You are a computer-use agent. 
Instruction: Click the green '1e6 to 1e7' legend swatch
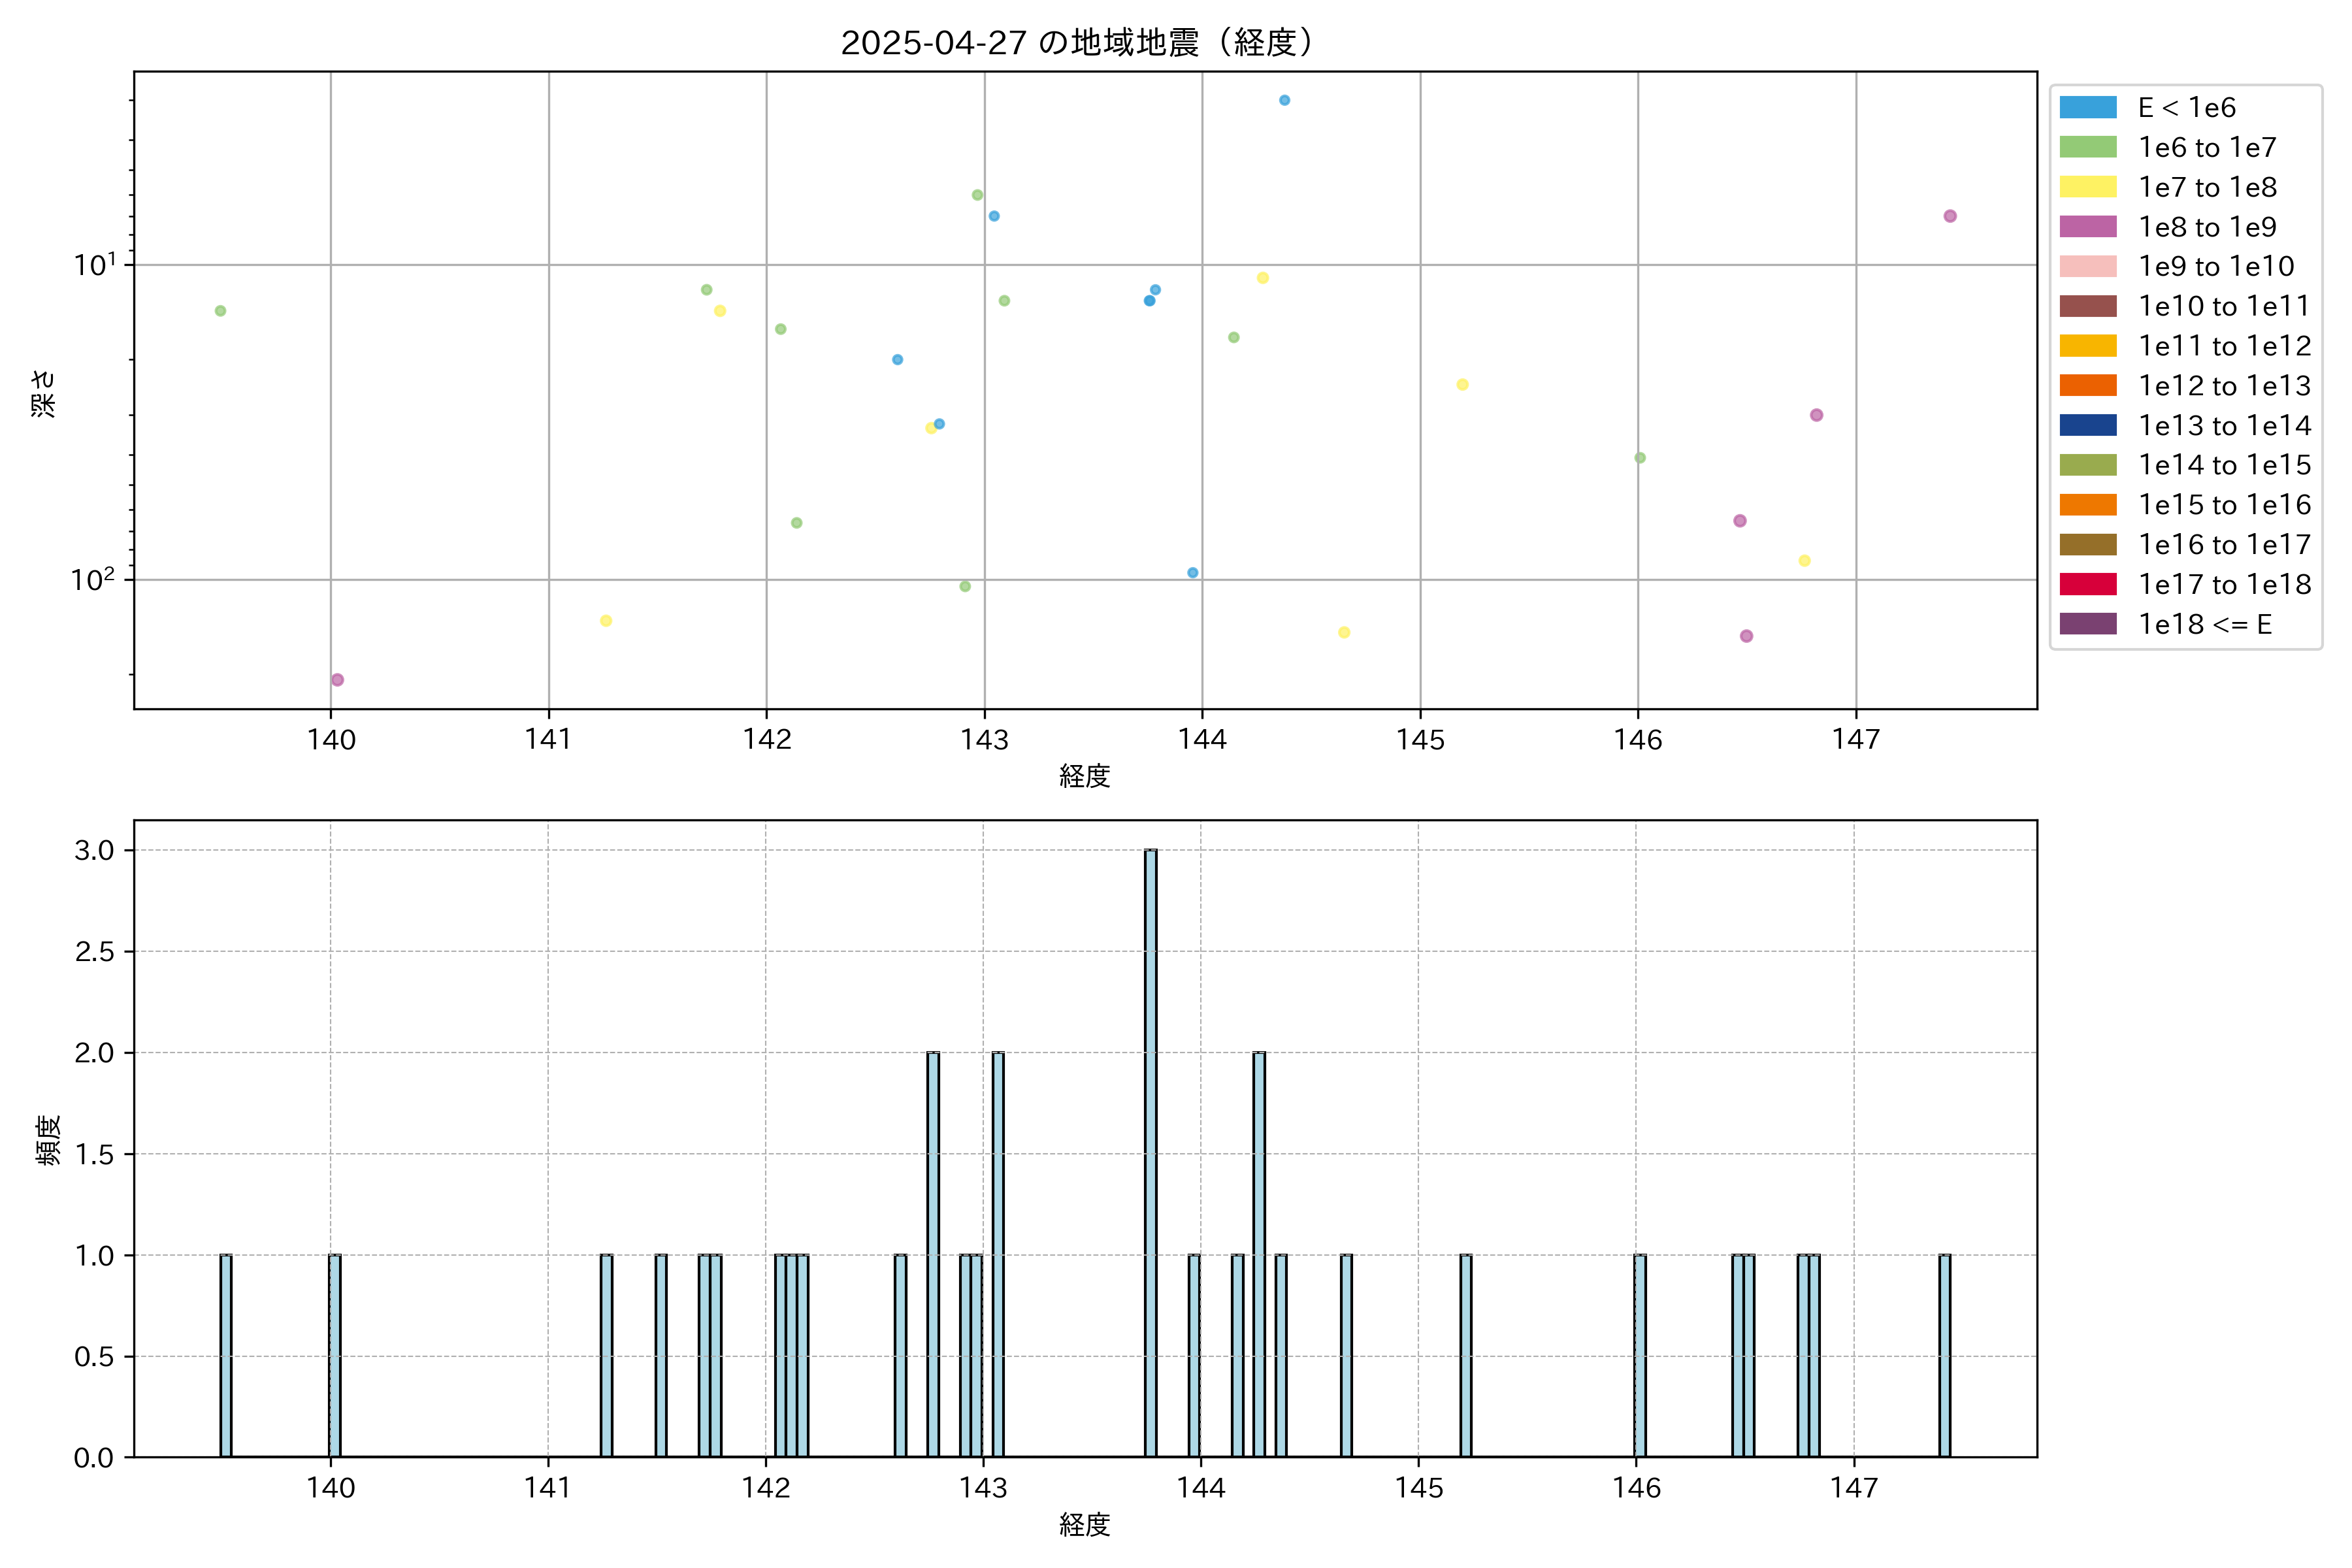point(2087,148)
